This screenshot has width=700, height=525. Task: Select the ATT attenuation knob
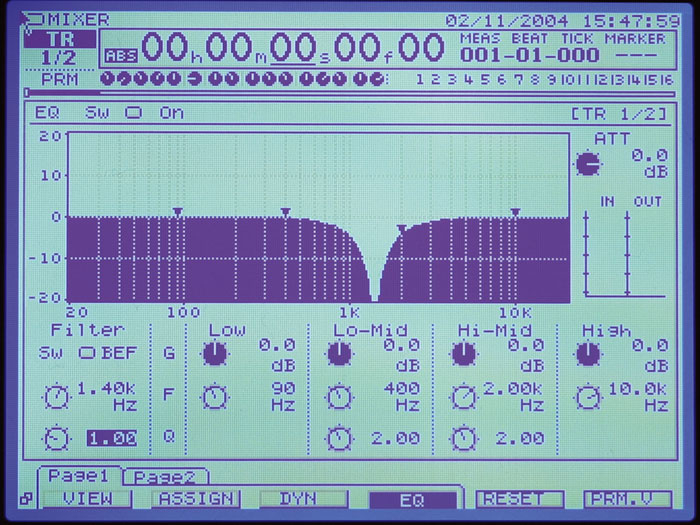(588, 163)
